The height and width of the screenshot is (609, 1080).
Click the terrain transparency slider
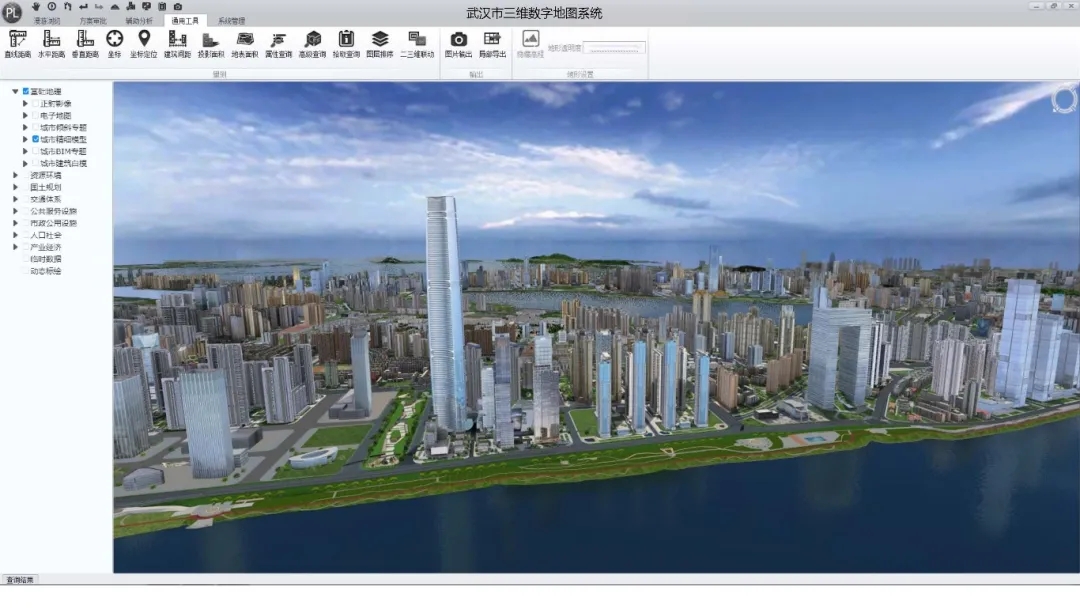coord(614,47)
